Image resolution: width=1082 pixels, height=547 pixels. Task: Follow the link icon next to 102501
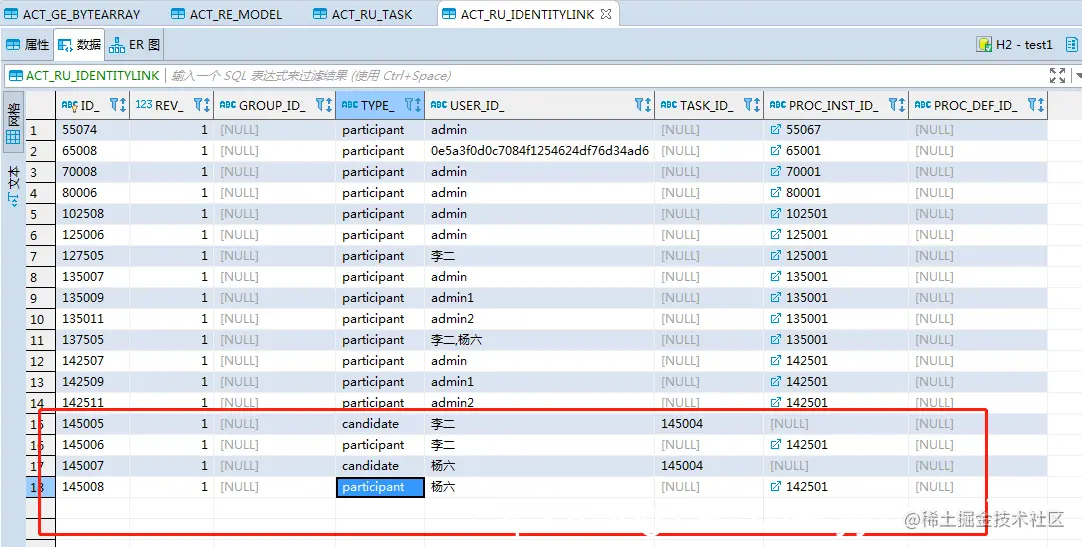pos(776,214)
